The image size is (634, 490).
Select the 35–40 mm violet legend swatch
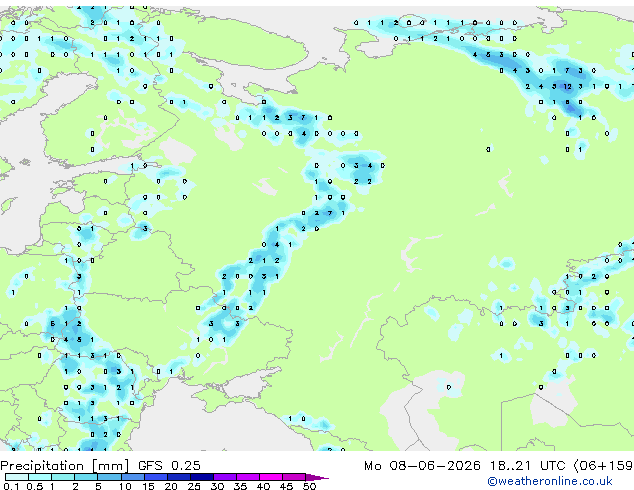(x=247, y=477)
